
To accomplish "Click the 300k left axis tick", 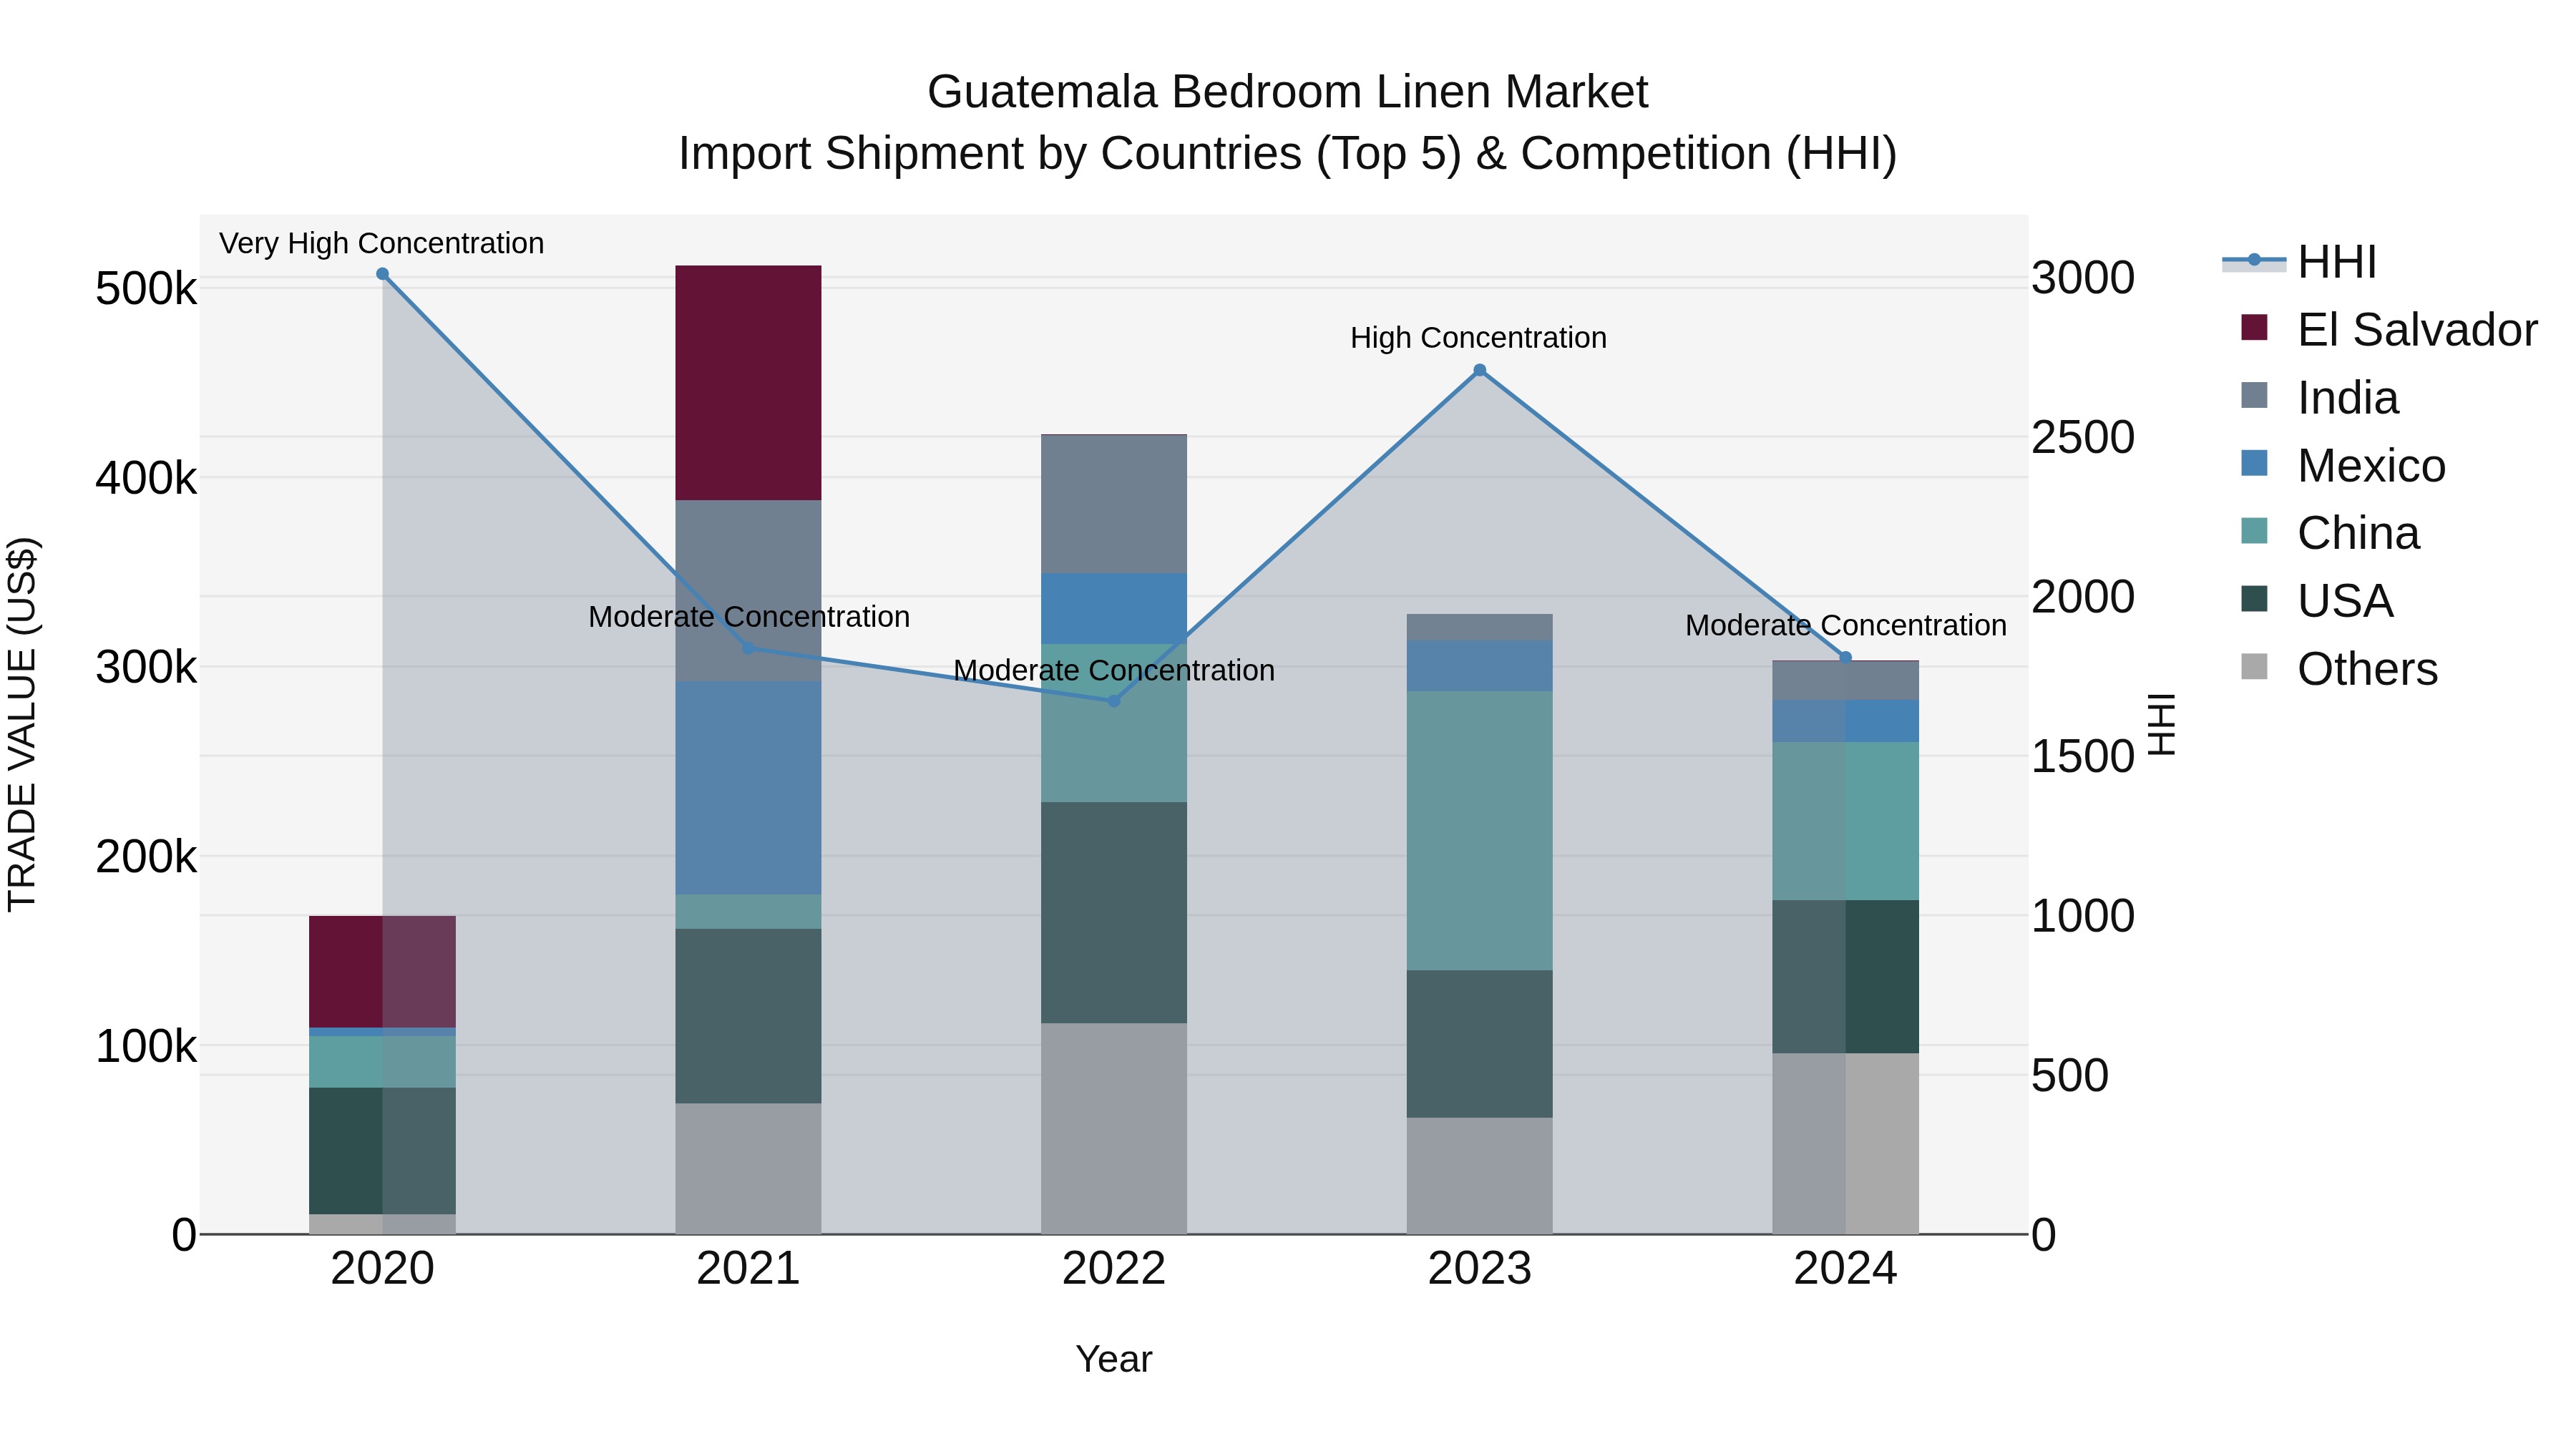I will click(x=146, y=667).
